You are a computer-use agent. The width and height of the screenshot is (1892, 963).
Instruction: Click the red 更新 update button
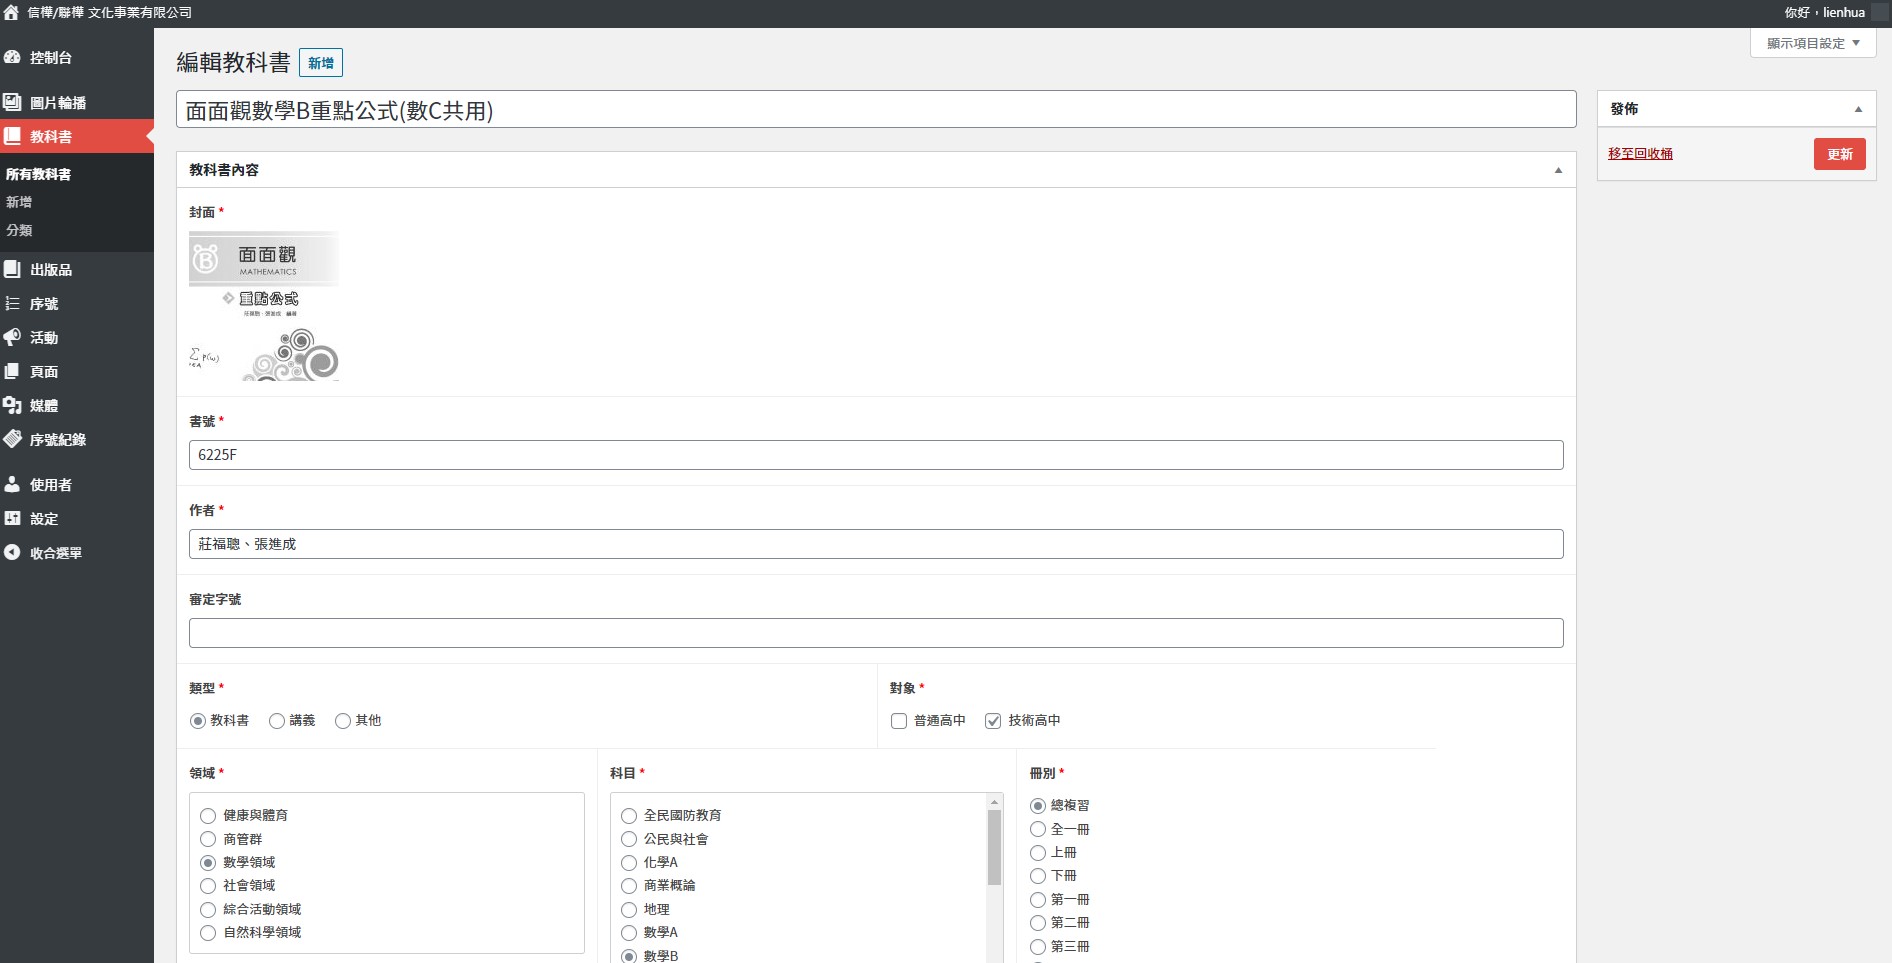click(1840, 154)
